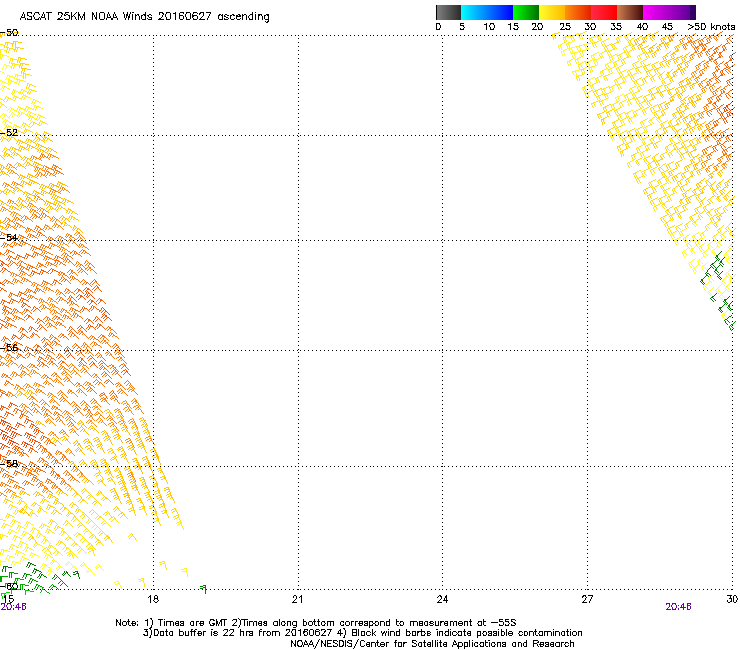This screenshot has width=740, height=650.
Task: Click the right purple 20:46 time stamp
Action: [x=678, y=607]
